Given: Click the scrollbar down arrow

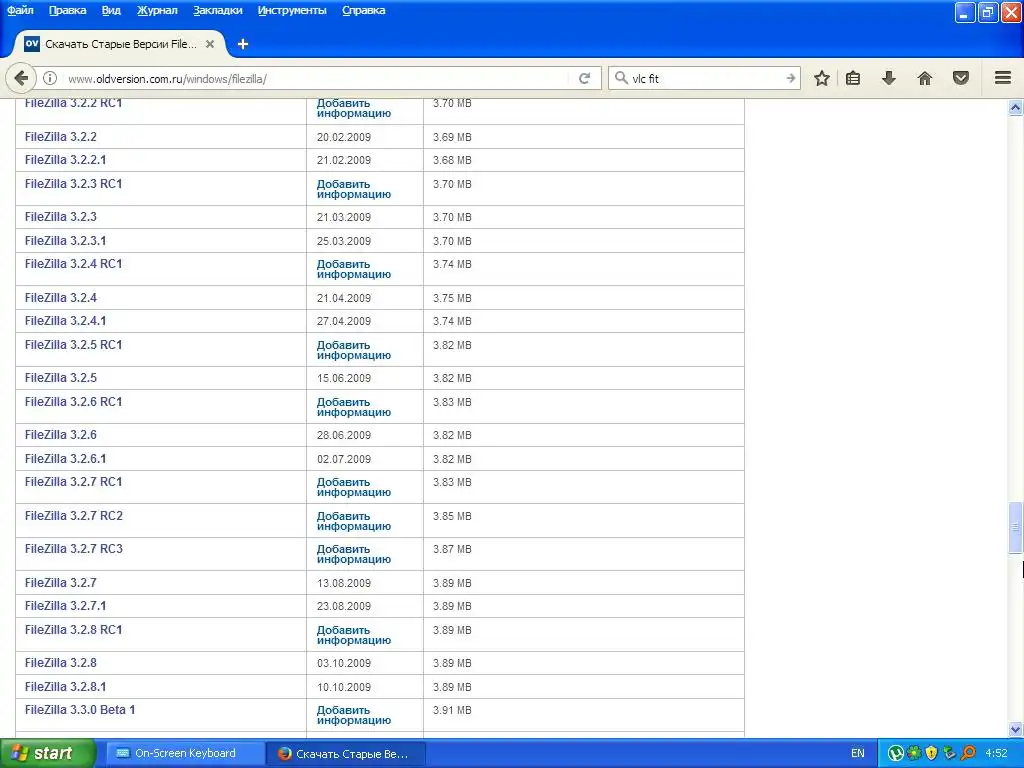Looking at the screenshot, I should (x=1016, y=729).
